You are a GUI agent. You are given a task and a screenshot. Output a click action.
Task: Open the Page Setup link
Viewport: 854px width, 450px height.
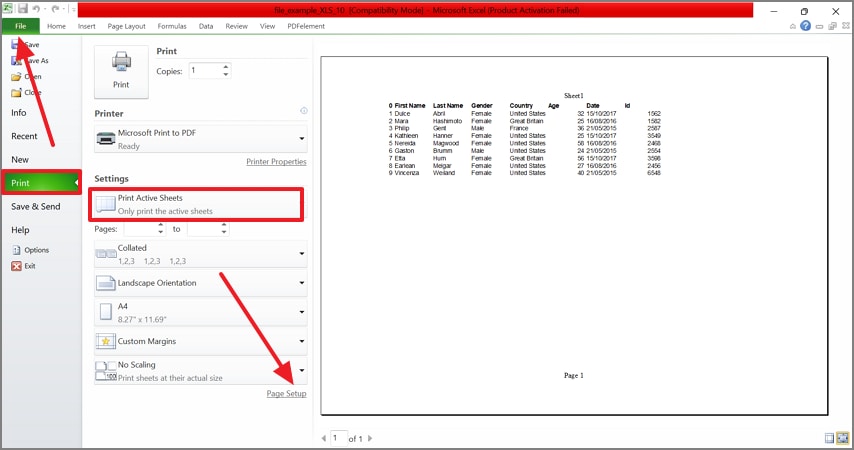point(286,393)
